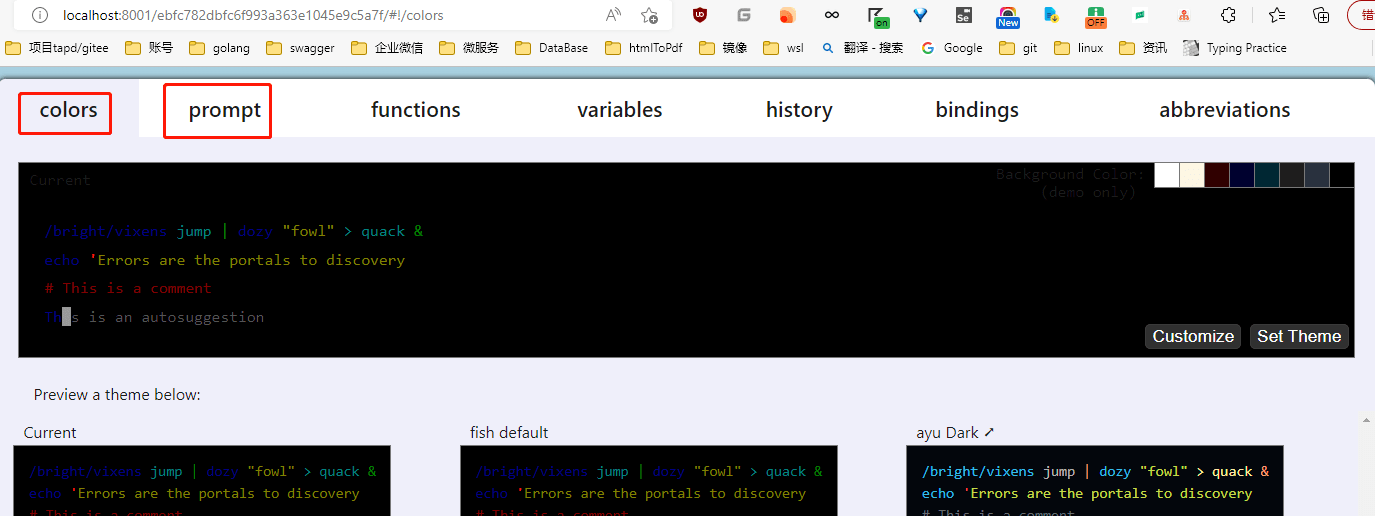Open the Favorites list icon

1277,15
